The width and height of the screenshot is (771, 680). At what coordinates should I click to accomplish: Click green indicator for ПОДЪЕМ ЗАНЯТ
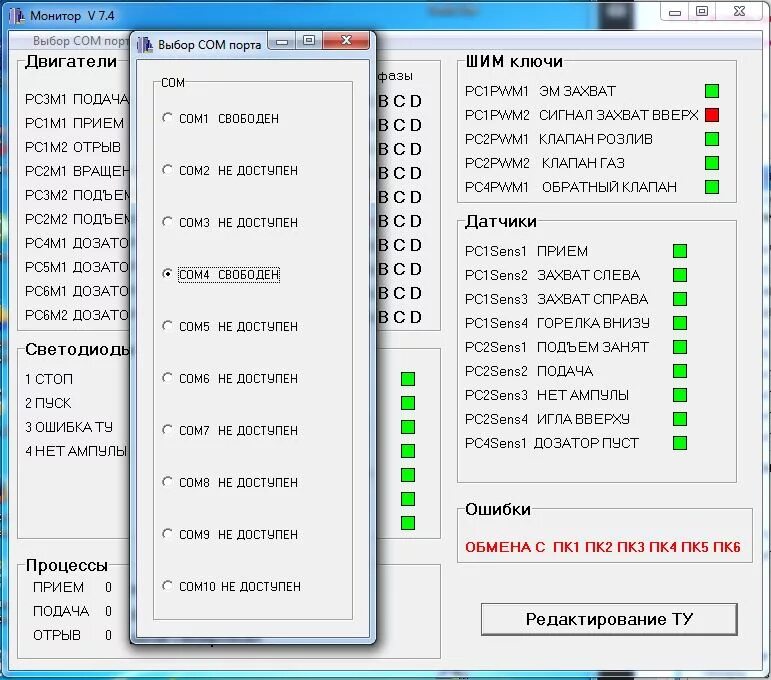[x=680, y=347]
